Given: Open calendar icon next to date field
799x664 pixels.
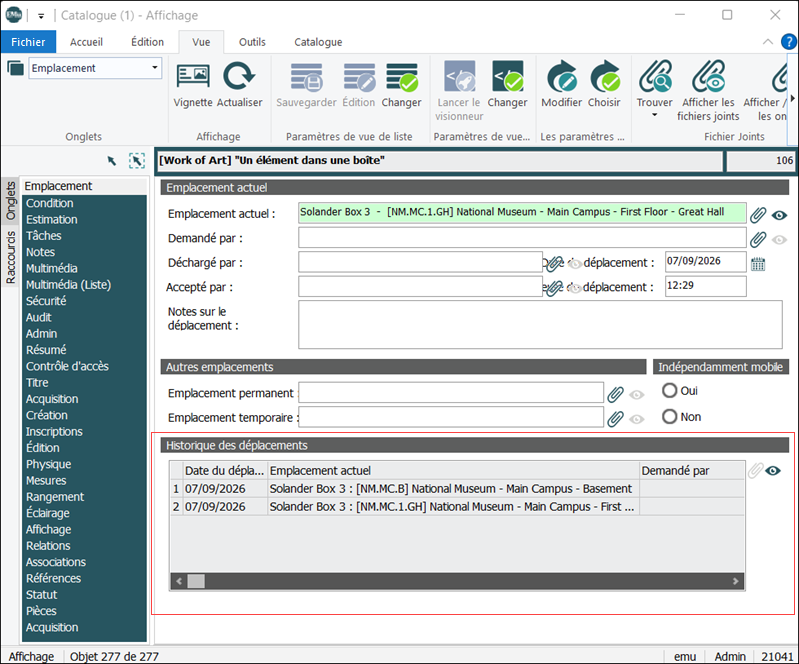Looking at the screenshot, I should (758, 264).
